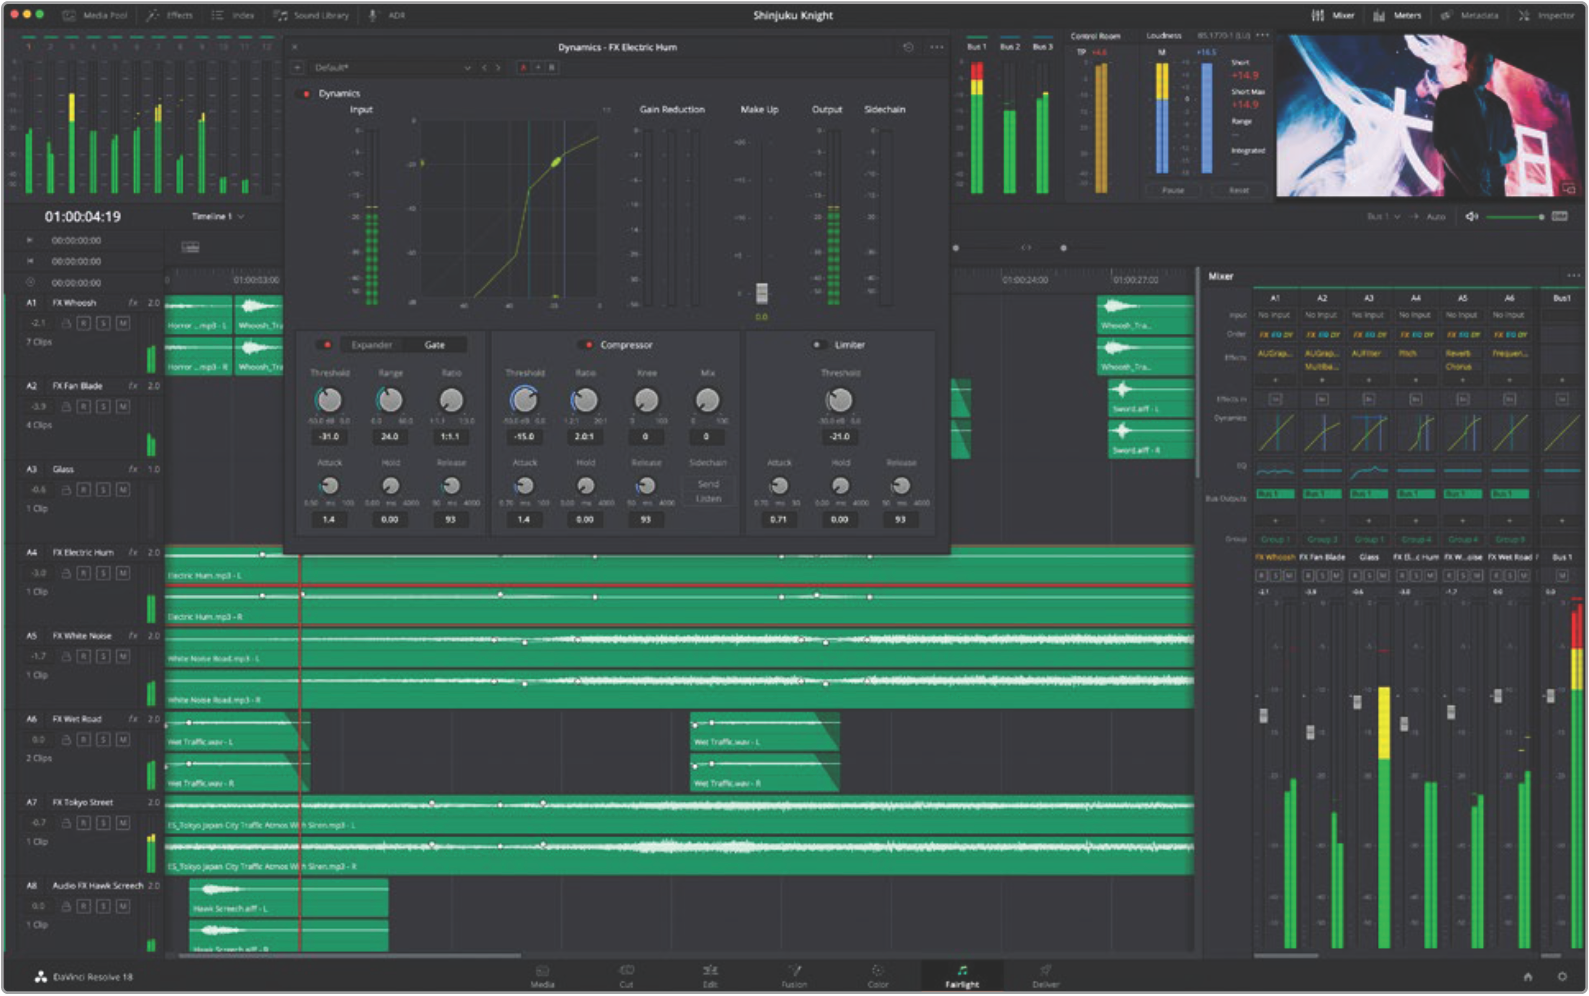Disable the Compressor section
Image resolution: width=1589 pixels, height=996 pixels.
[589, 345]
